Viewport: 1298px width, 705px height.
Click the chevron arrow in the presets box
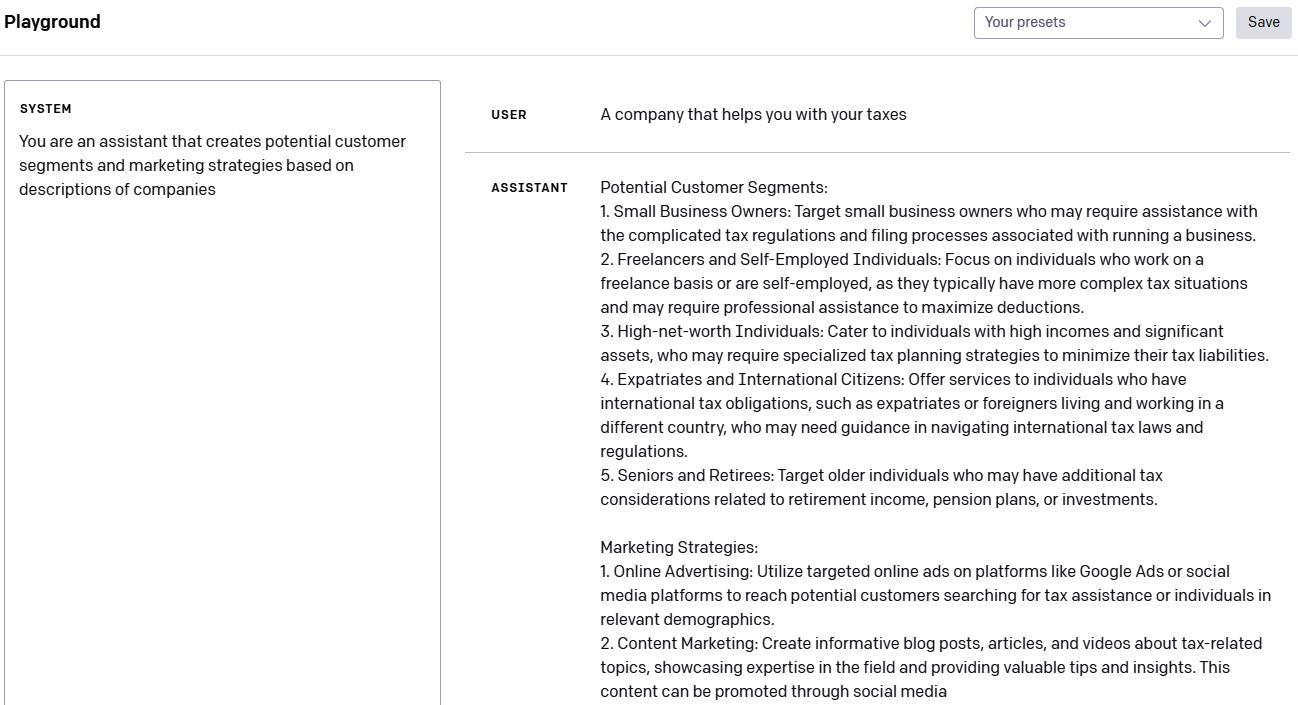click(x=1205, y=23)
